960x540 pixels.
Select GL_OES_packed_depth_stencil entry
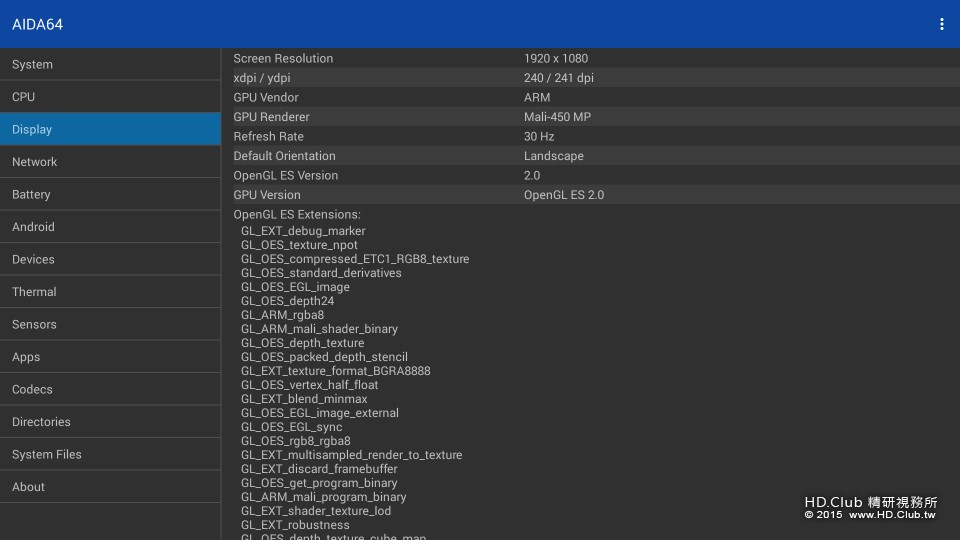point(324,357)
